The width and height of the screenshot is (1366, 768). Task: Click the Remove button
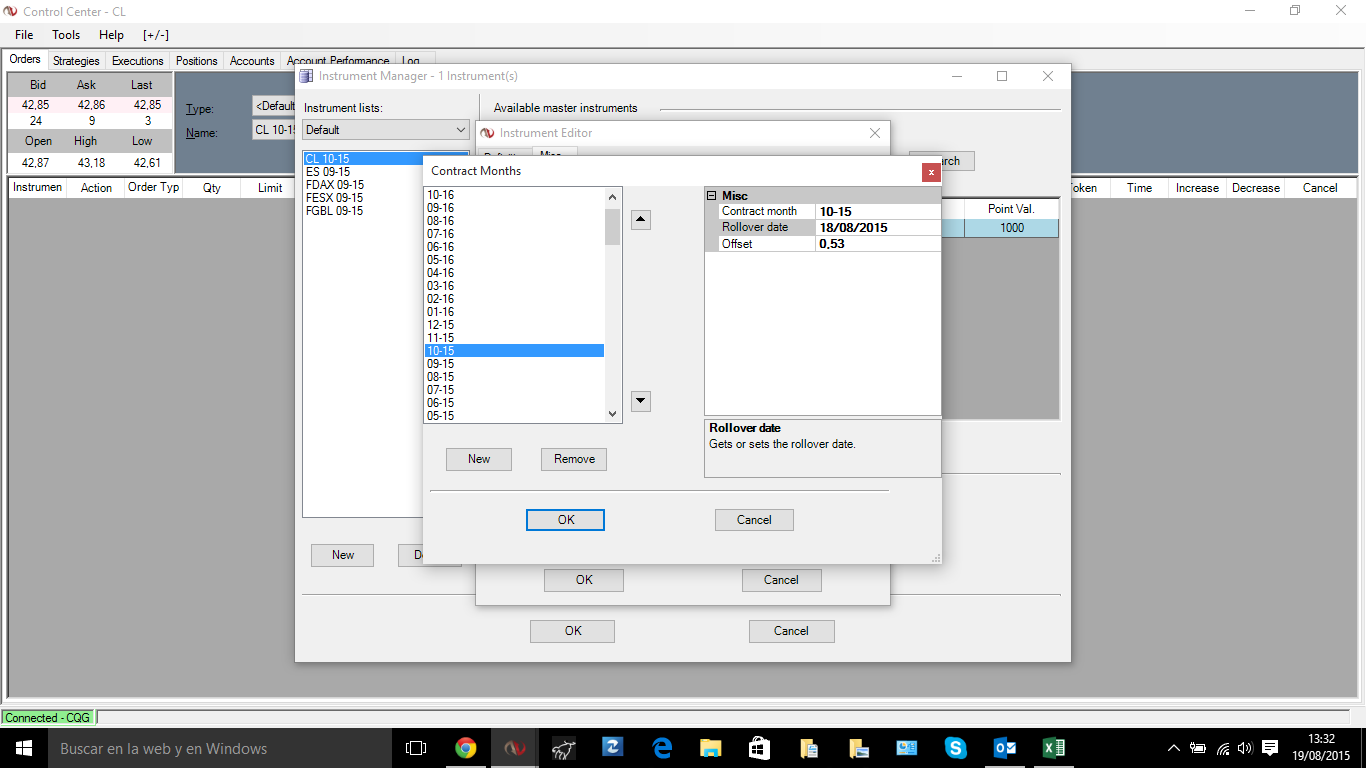pyautogui.click(x=574, y=459)
